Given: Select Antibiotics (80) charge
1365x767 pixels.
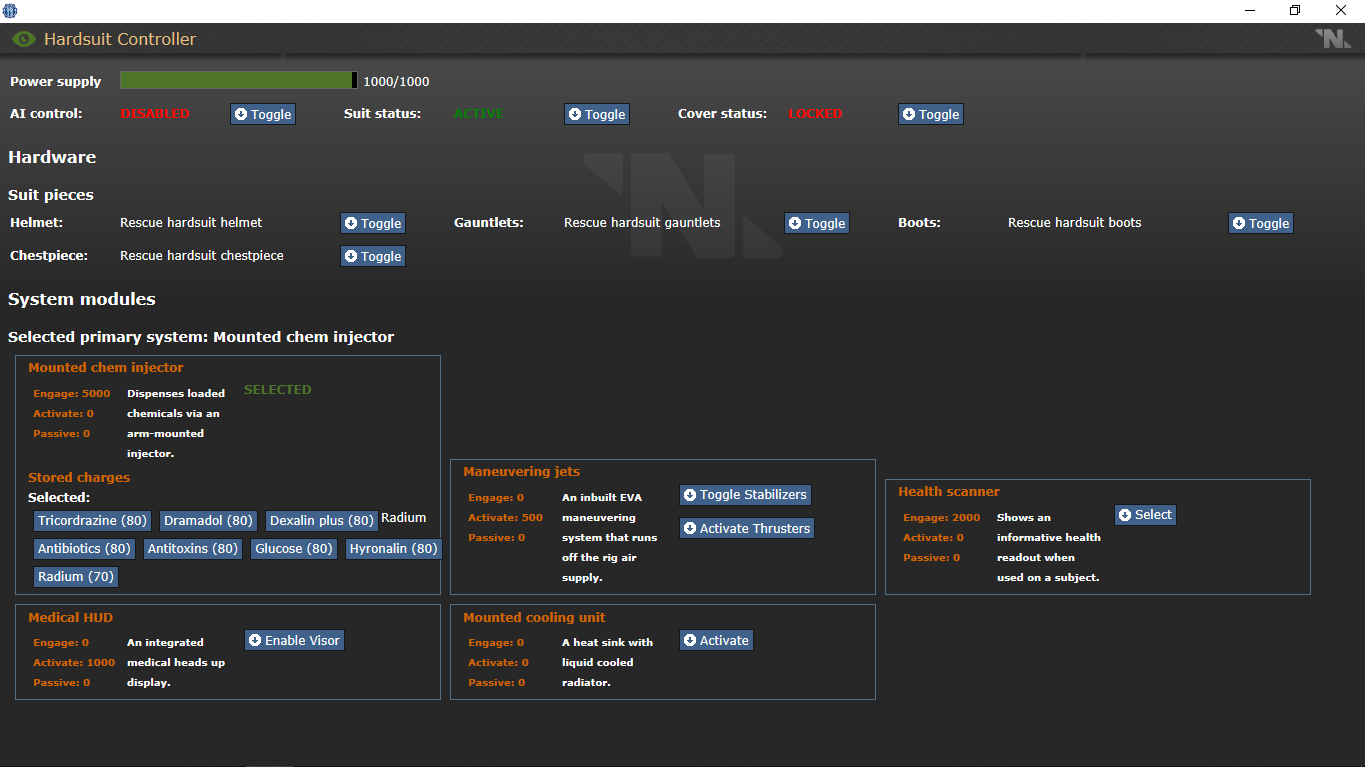Looking at the screenshot, I should tap(85, 548).
